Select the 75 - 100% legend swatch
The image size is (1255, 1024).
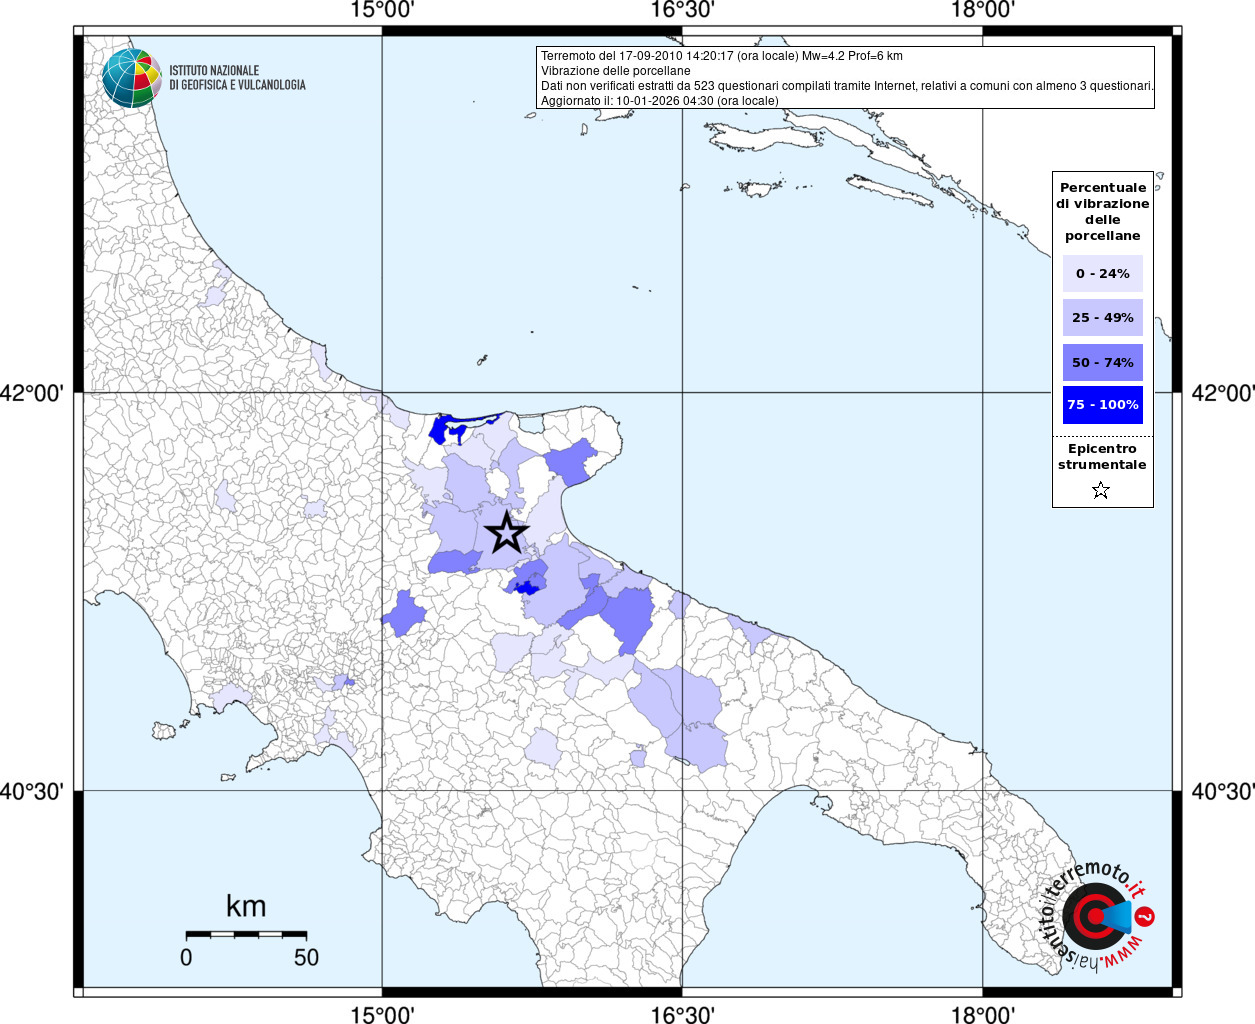pyautogui.click(x=1103, y=405)
